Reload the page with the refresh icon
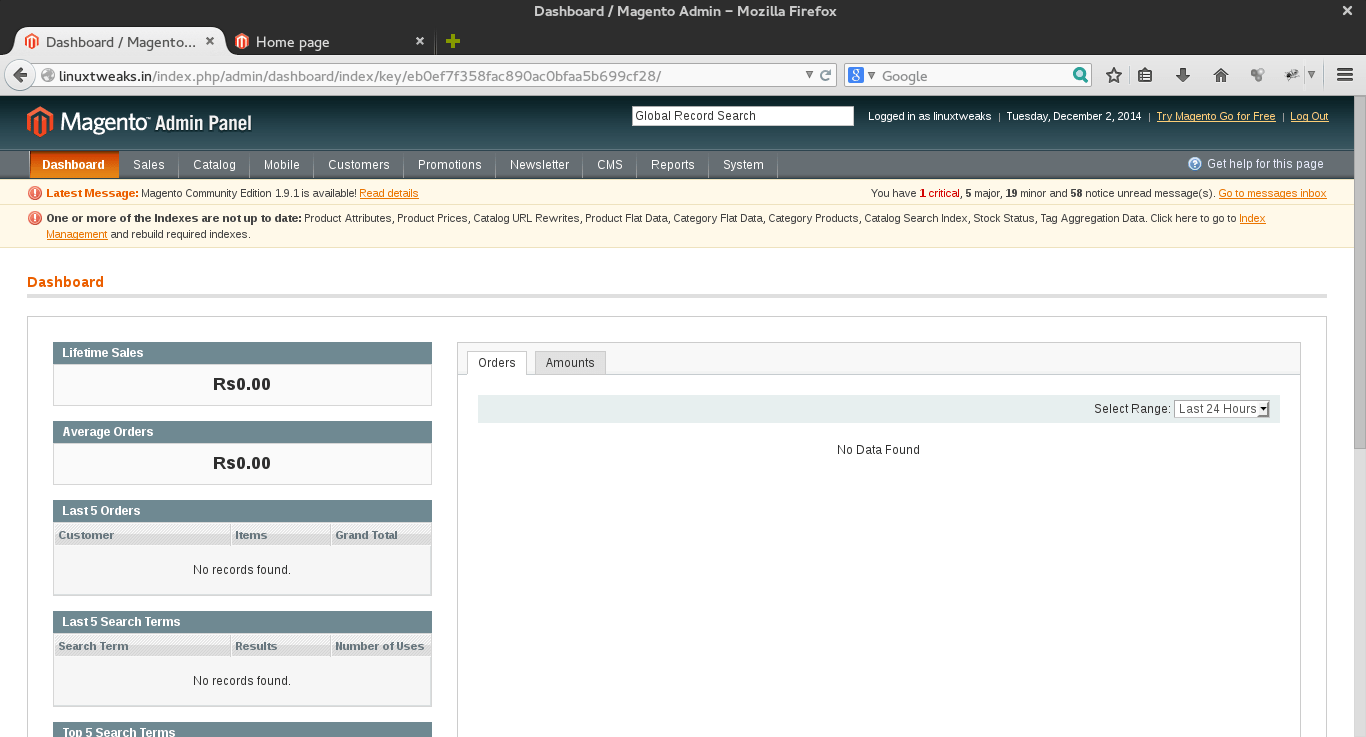 tap(826, 75)
